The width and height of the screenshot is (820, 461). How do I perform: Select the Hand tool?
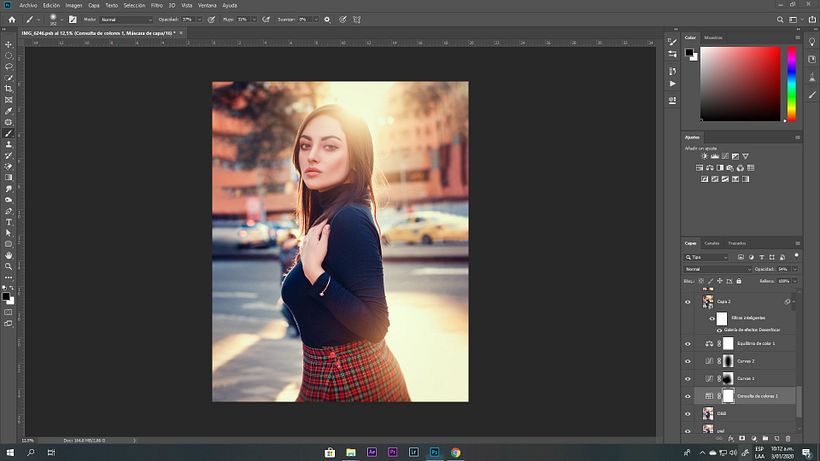(8, 255)
